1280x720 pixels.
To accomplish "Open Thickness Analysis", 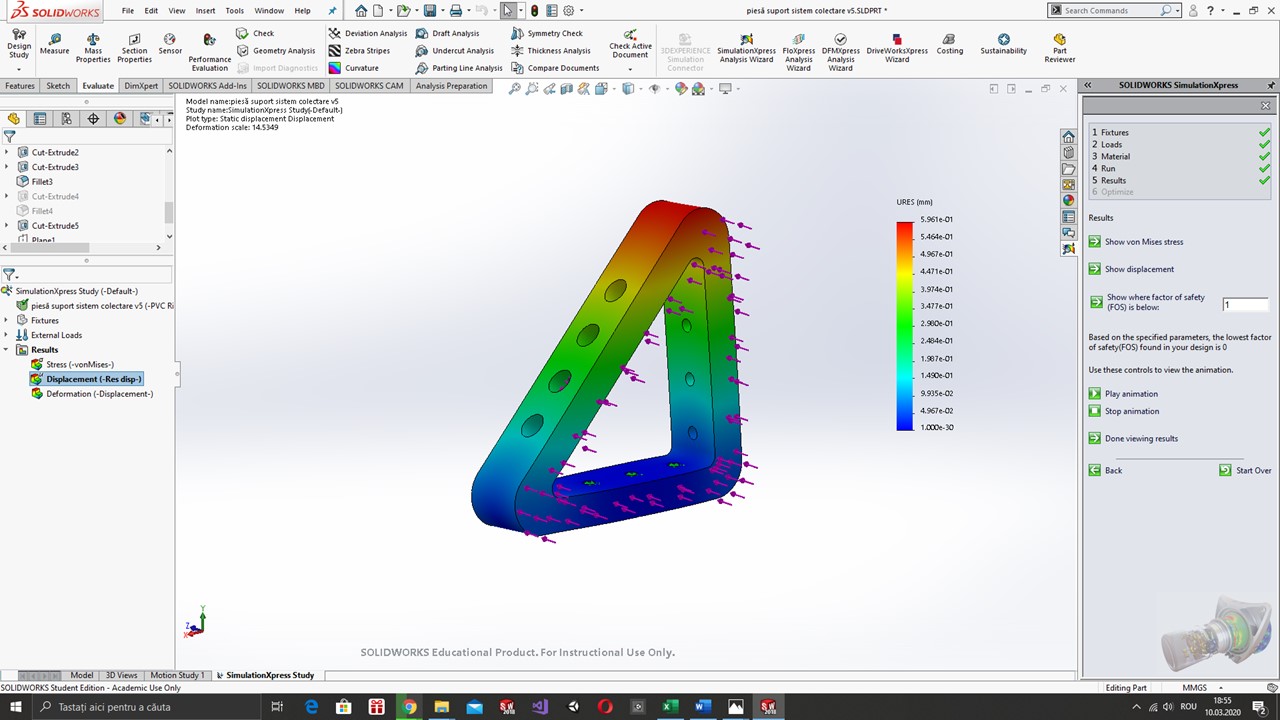I will coord(551,51).
